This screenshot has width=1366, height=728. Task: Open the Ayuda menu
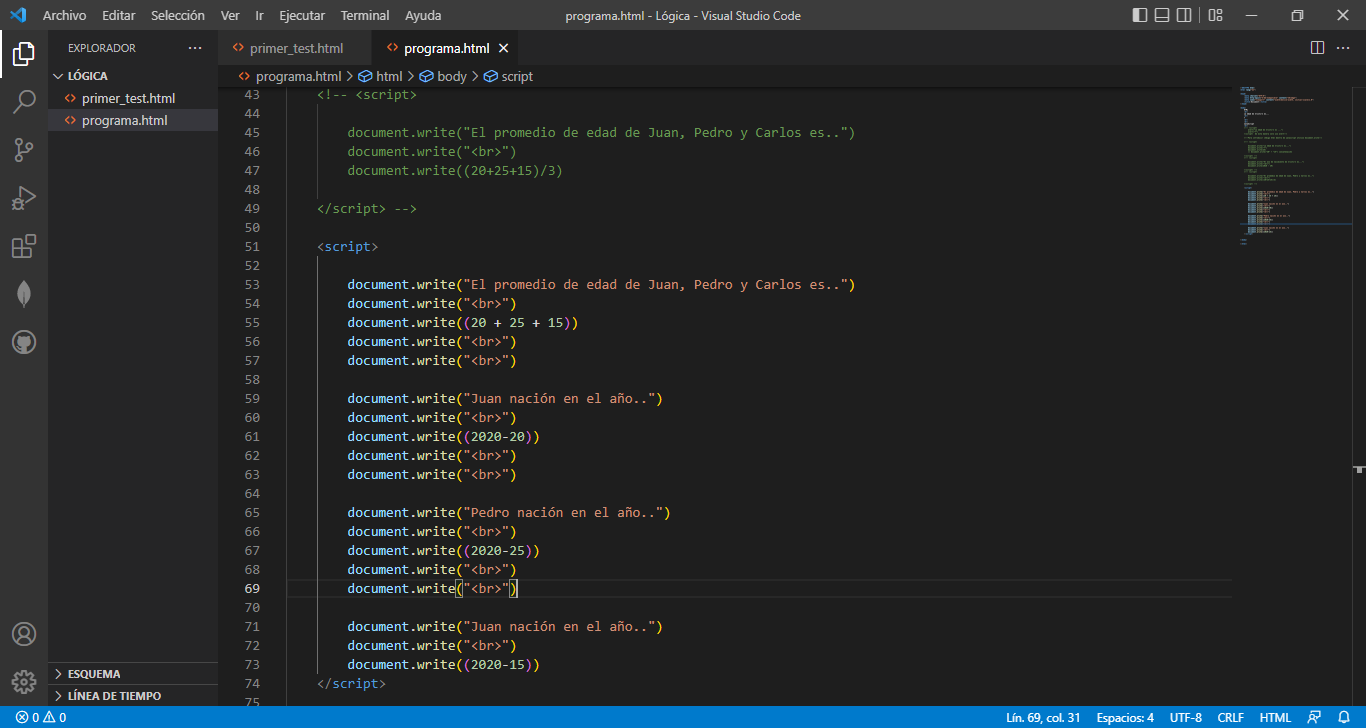pos(423,15)
